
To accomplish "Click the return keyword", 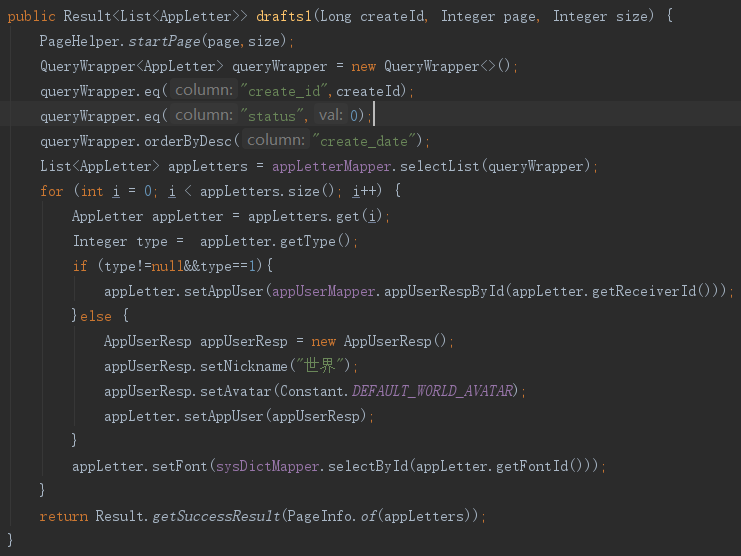I will click(64, 517).
